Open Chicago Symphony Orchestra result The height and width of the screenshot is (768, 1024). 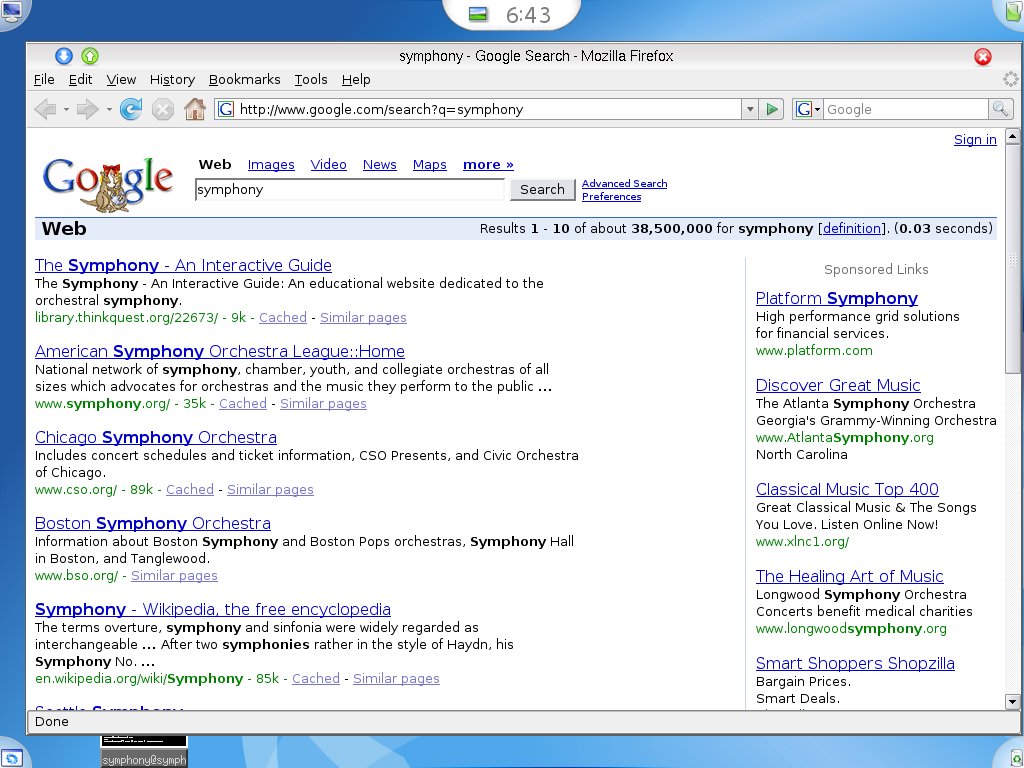coord(155,438)
